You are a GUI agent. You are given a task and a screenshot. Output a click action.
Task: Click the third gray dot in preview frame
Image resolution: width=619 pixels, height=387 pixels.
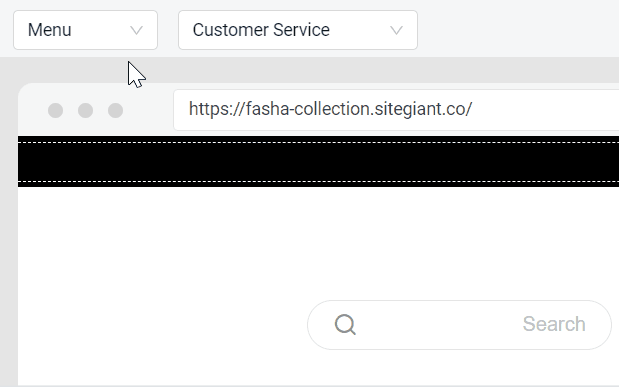point(115,110)
